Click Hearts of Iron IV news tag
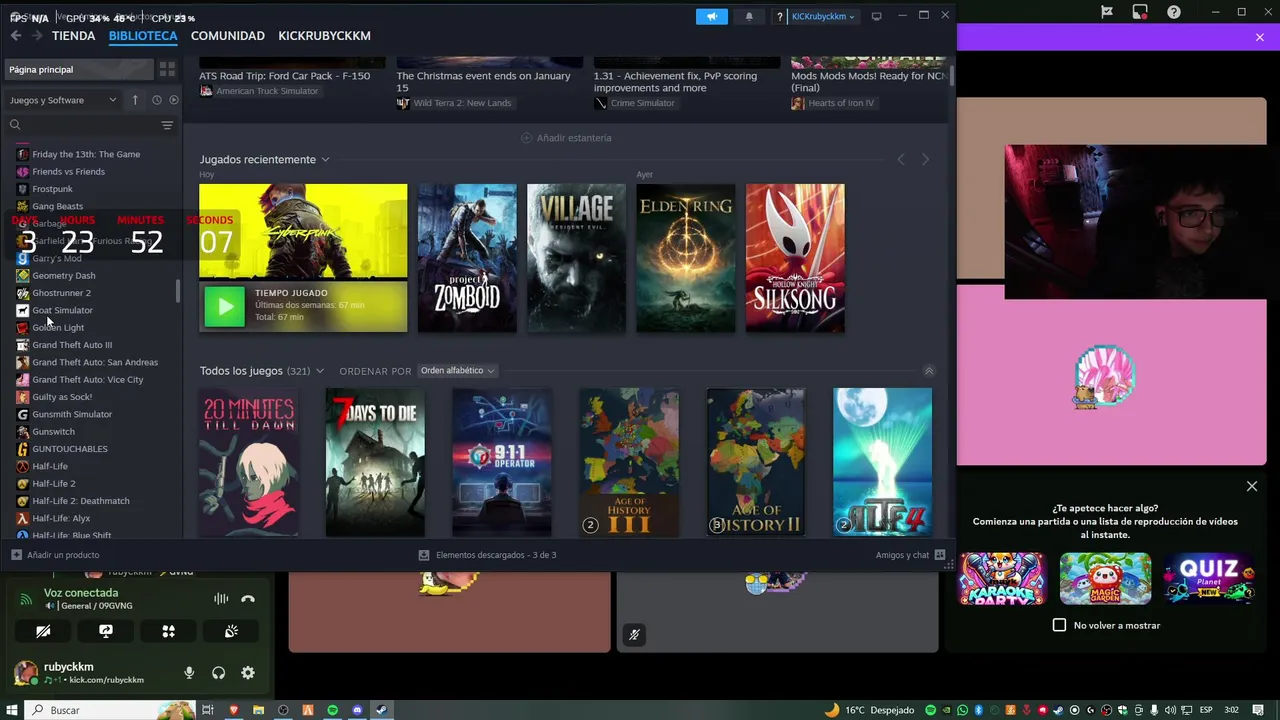 [x=832, y=103]
